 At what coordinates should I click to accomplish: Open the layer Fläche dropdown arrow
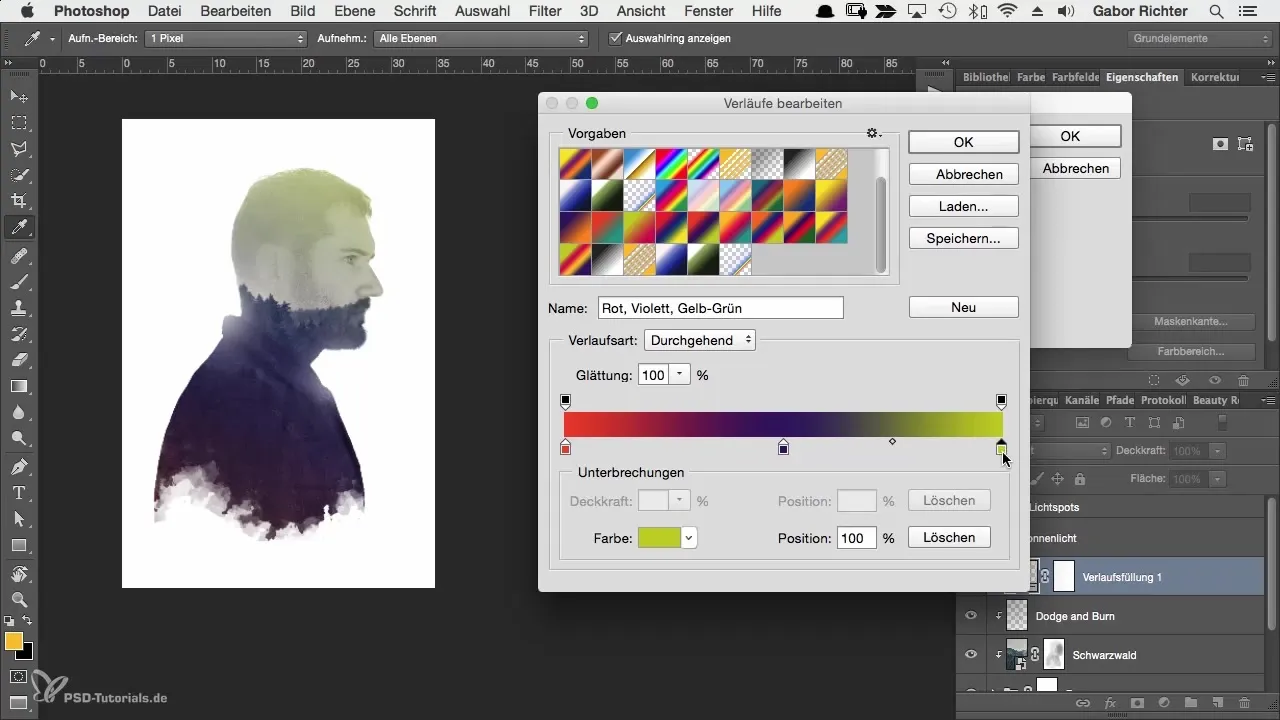point(1217,479)
